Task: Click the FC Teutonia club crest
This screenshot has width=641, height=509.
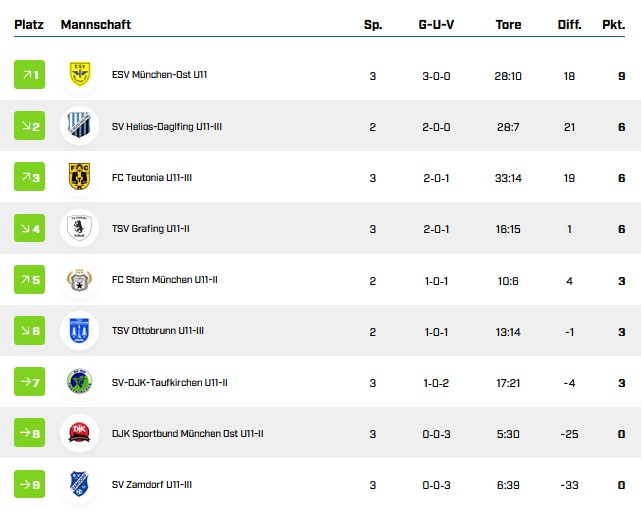Action: pos(79,177)
